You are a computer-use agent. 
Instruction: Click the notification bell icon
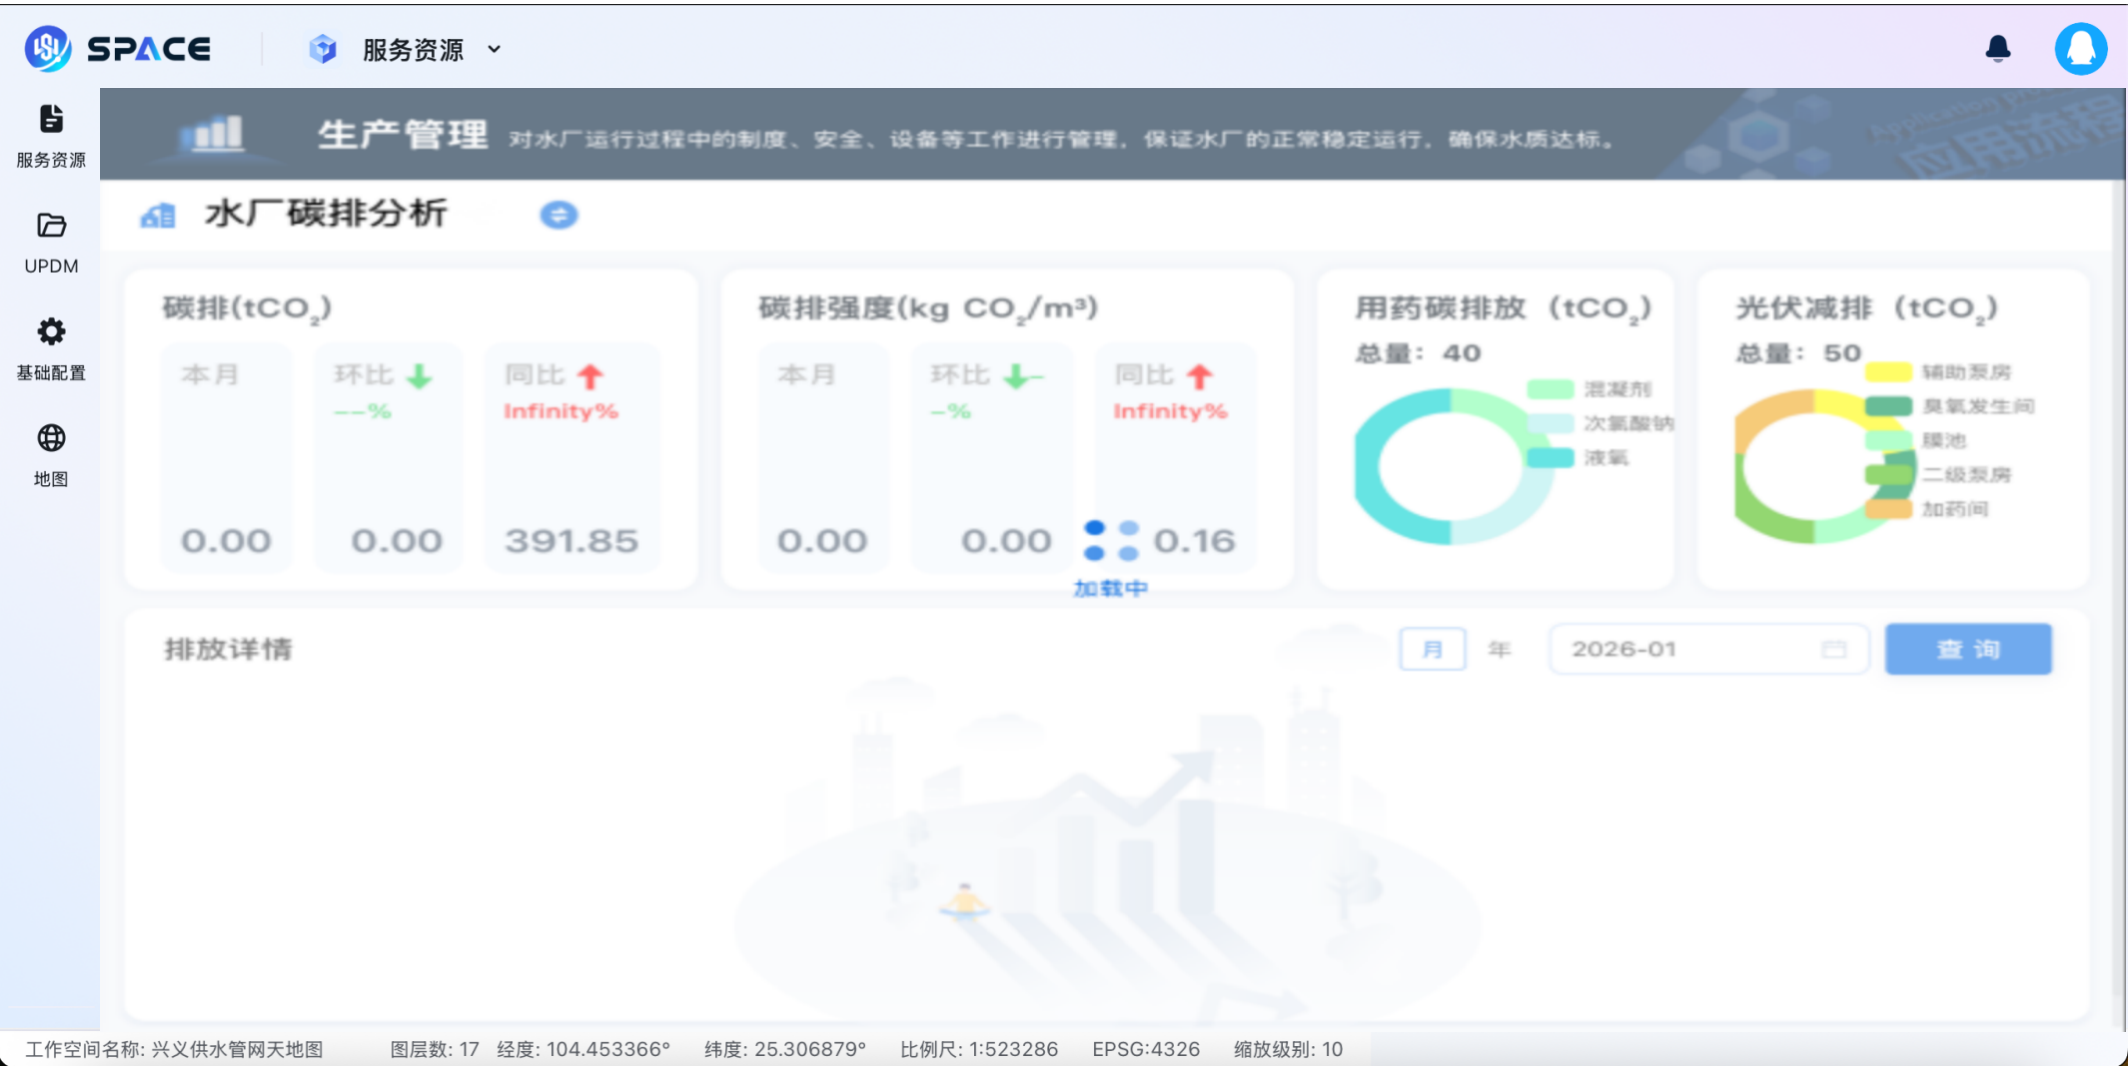pyautogui.click(x=2000, y=48)
